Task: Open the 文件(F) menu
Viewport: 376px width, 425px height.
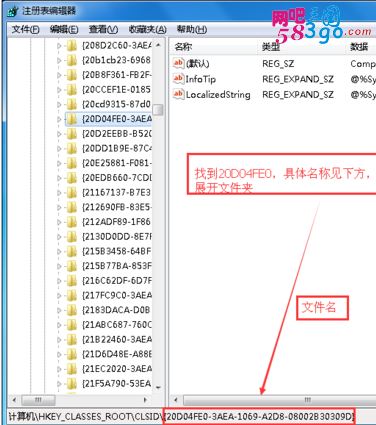Action: click(25, 30)
